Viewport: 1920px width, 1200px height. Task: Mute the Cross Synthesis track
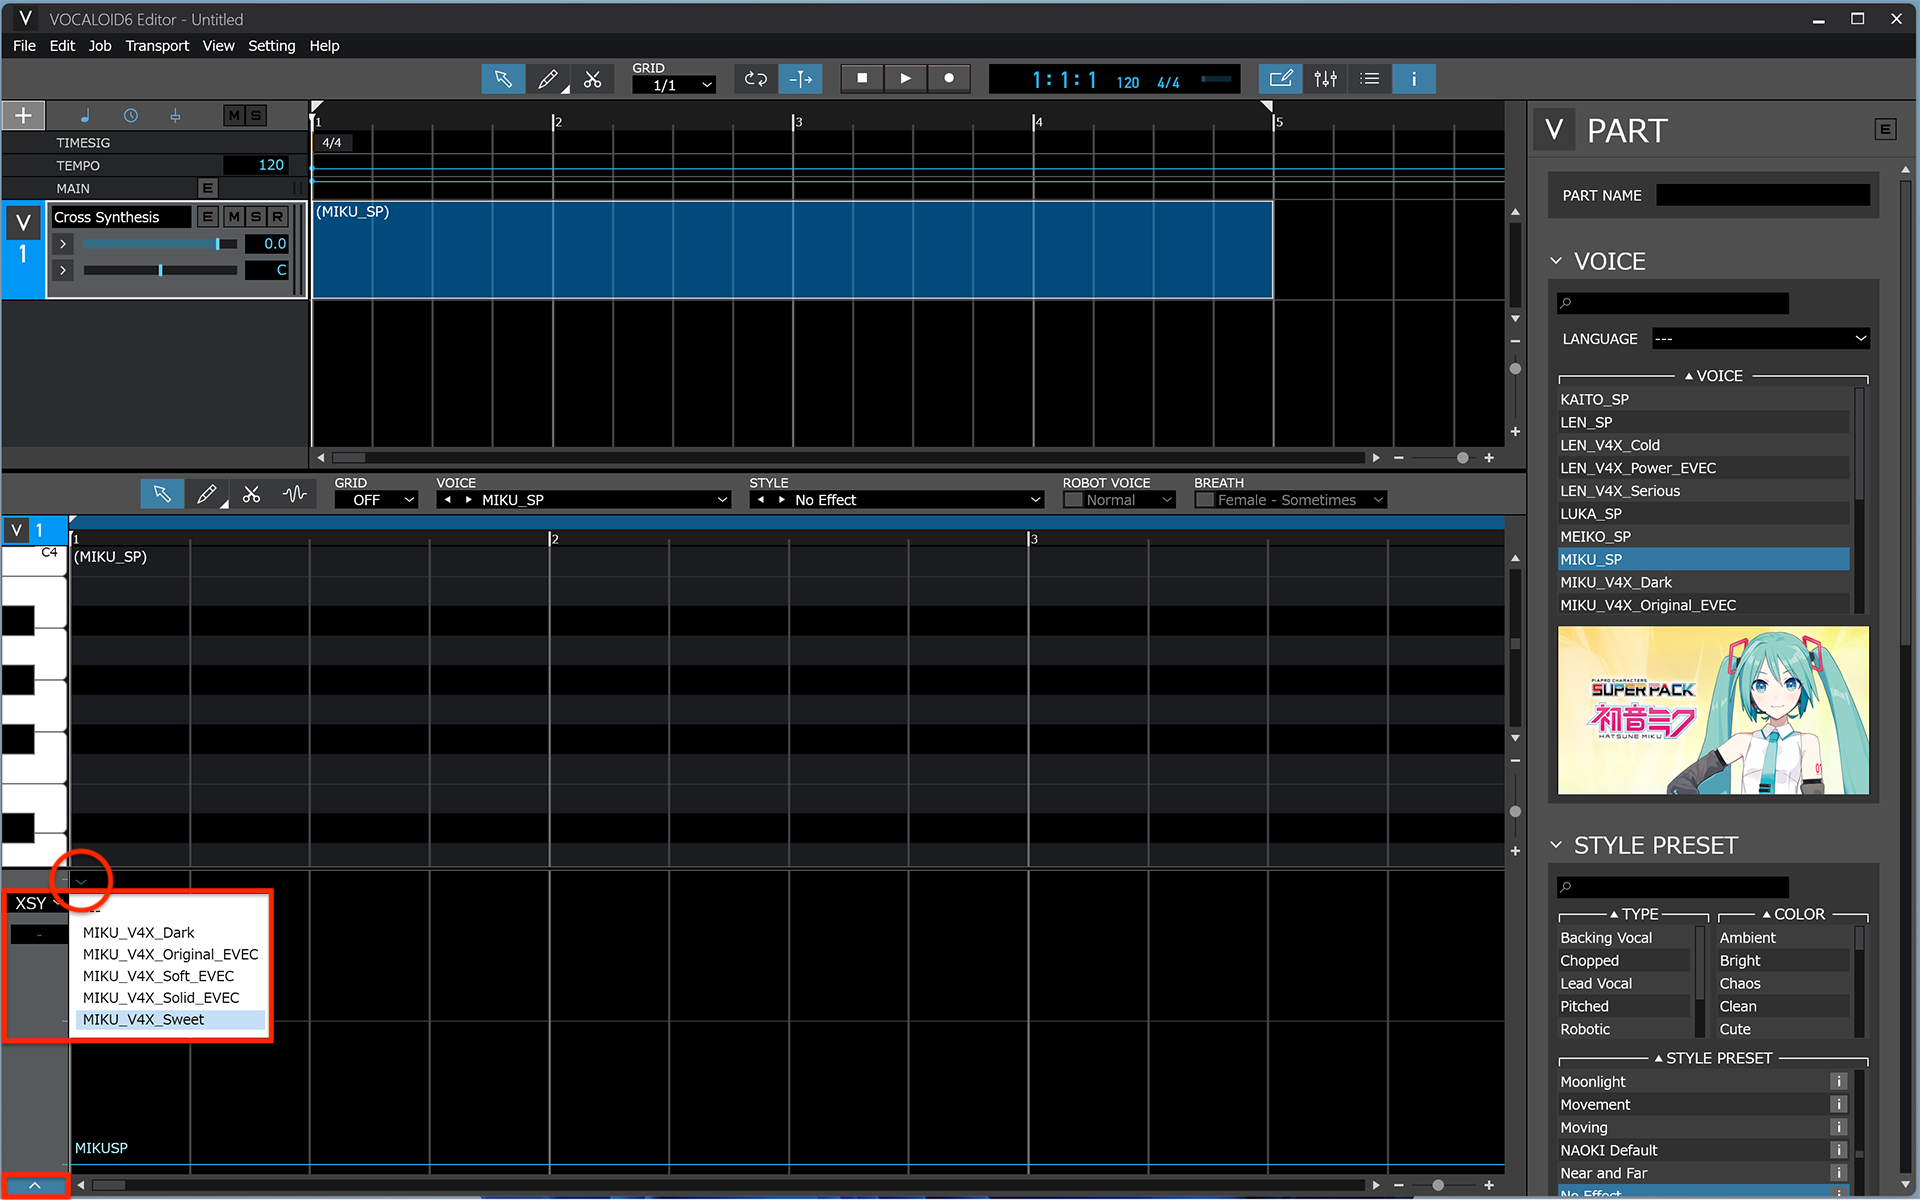tap(233, 216)
